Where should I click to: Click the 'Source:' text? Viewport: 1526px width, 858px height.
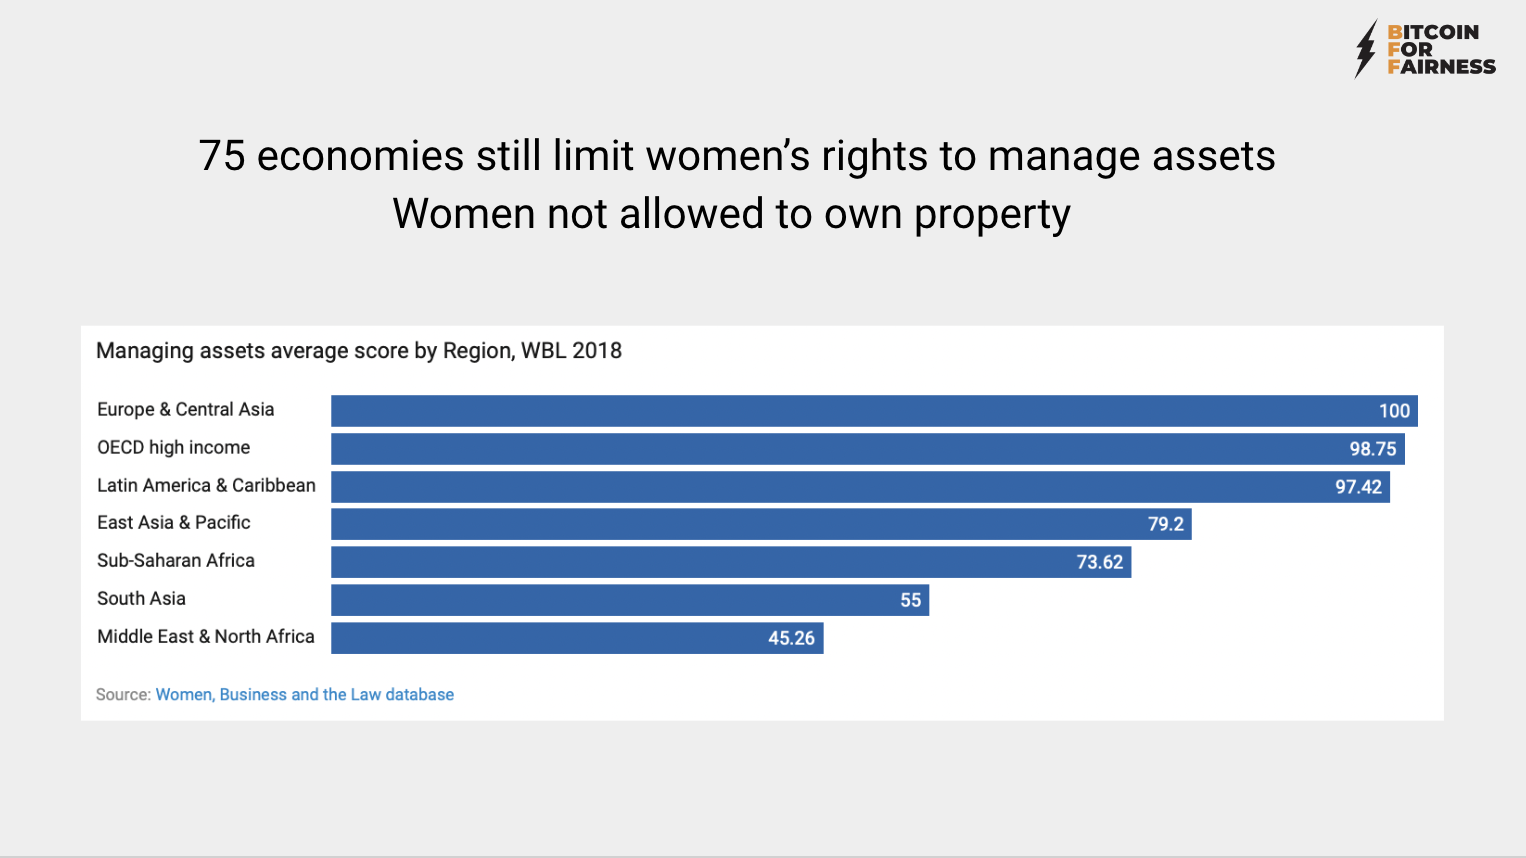(x=123, y=694)
